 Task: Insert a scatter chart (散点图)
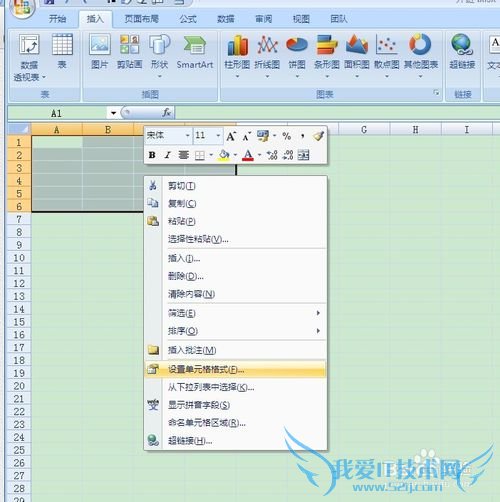[387, 56]
